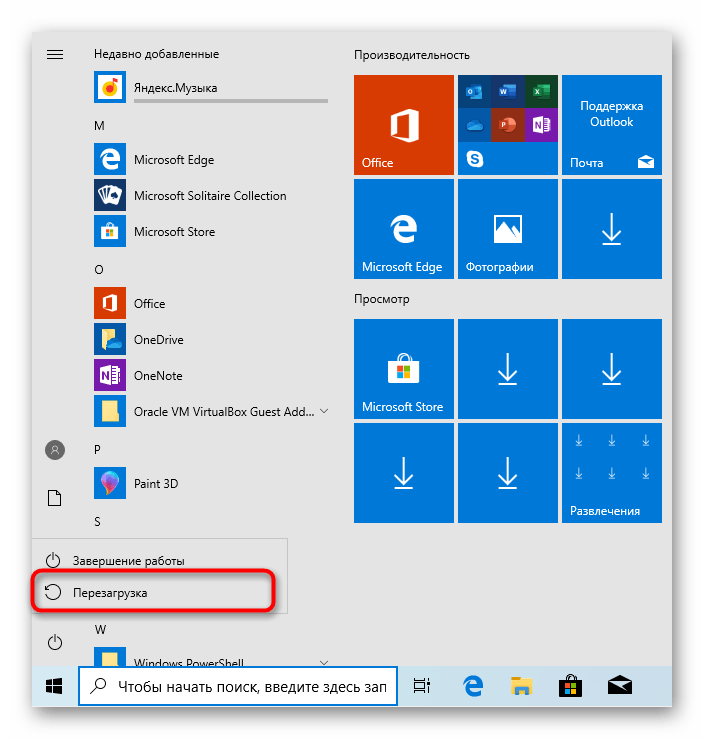Open Word in the Office apps tile

(x=508, y=91)
